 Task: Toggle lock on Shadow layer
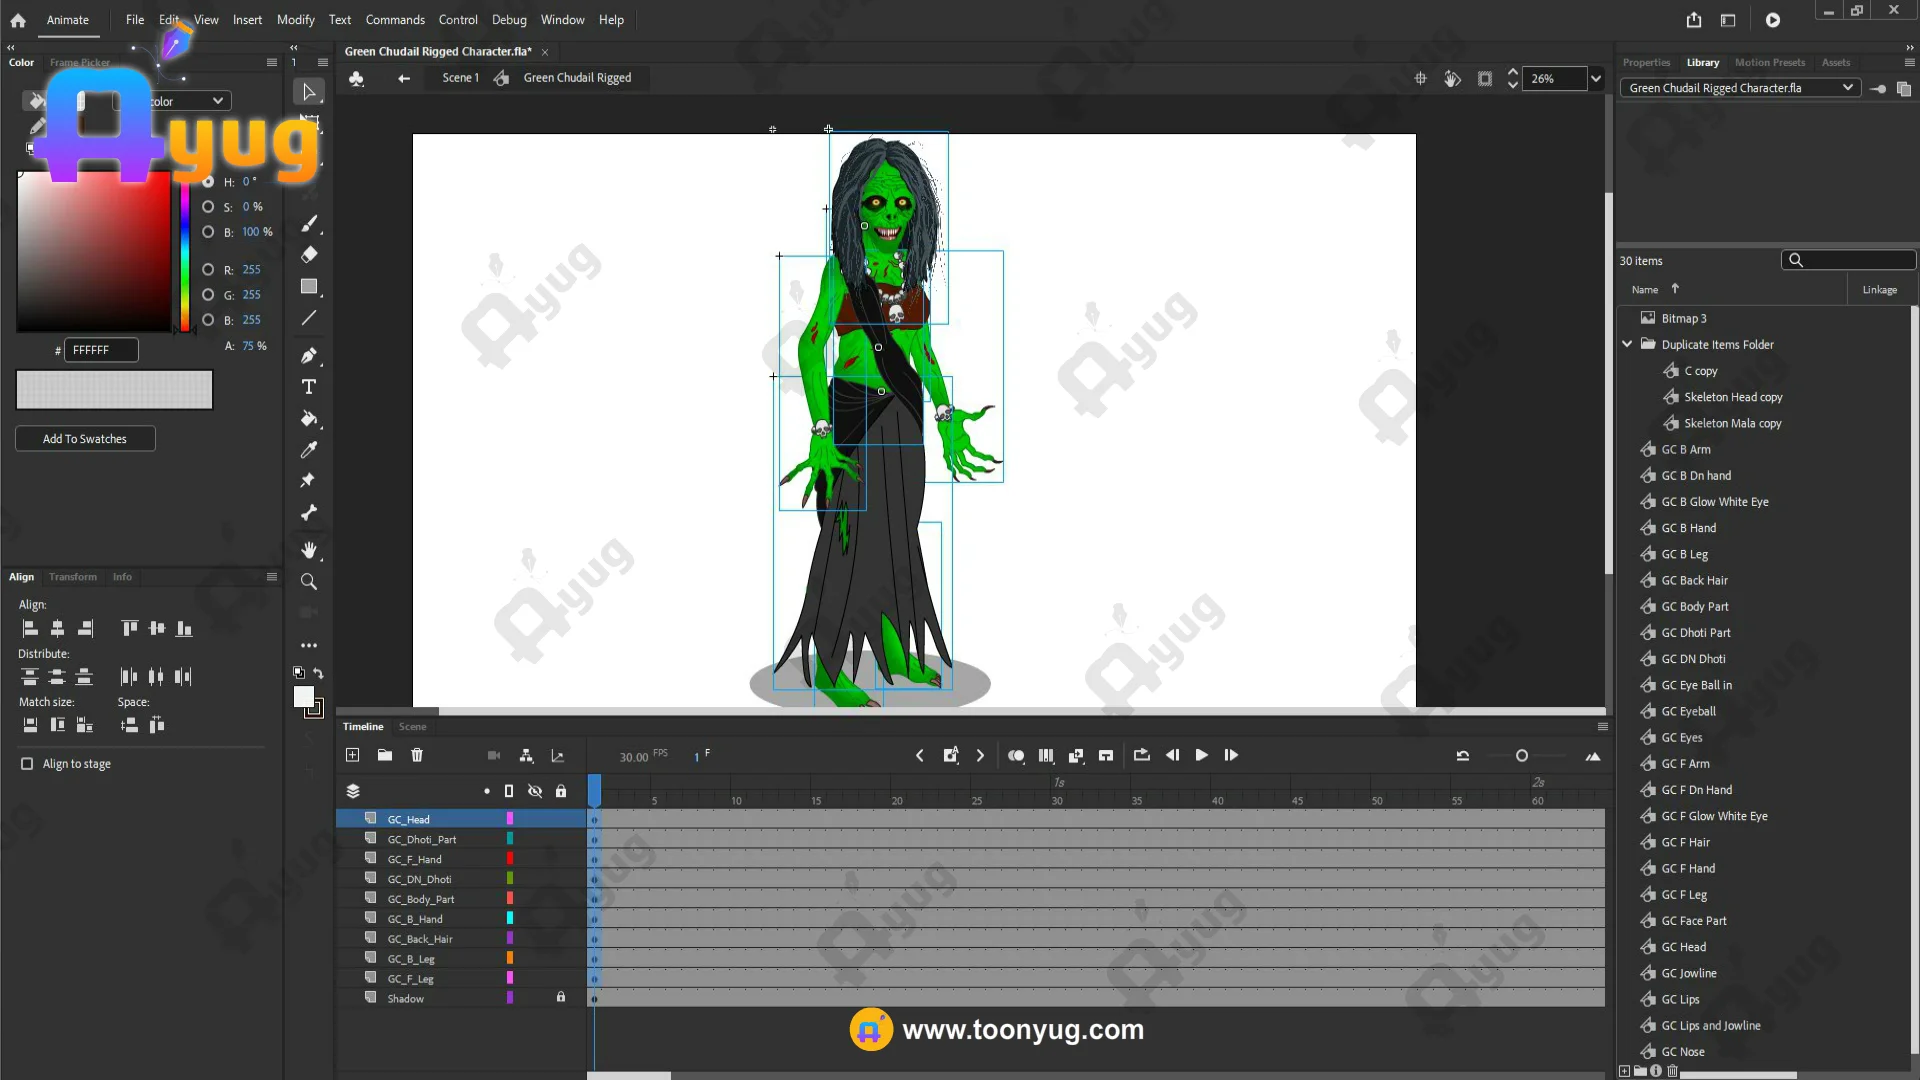point(561,998)
